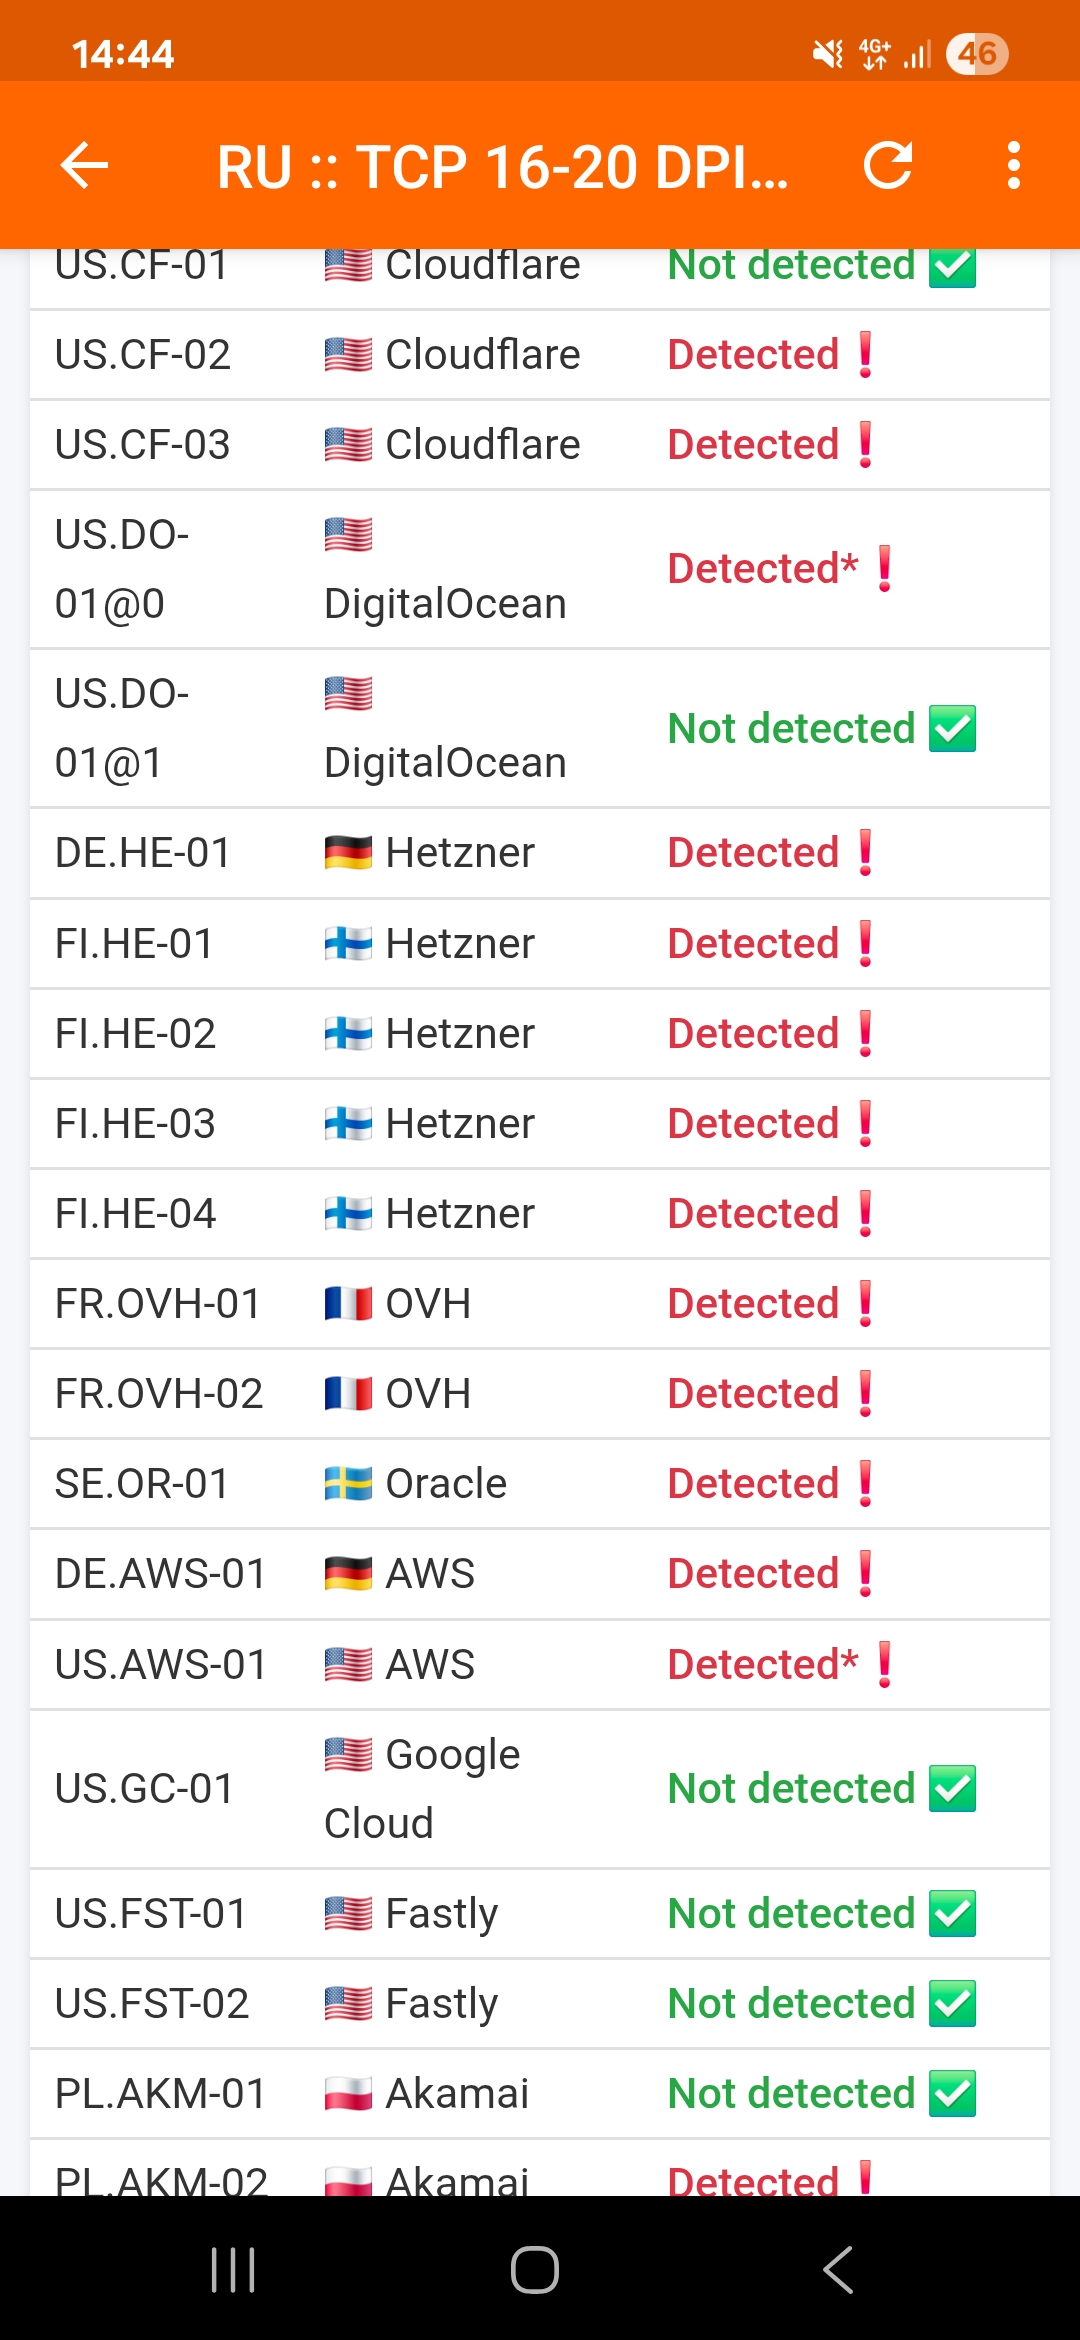1080x2340 pixels.
Task: Tap the Android back navigation button
Action: (x=838, y=2269)
